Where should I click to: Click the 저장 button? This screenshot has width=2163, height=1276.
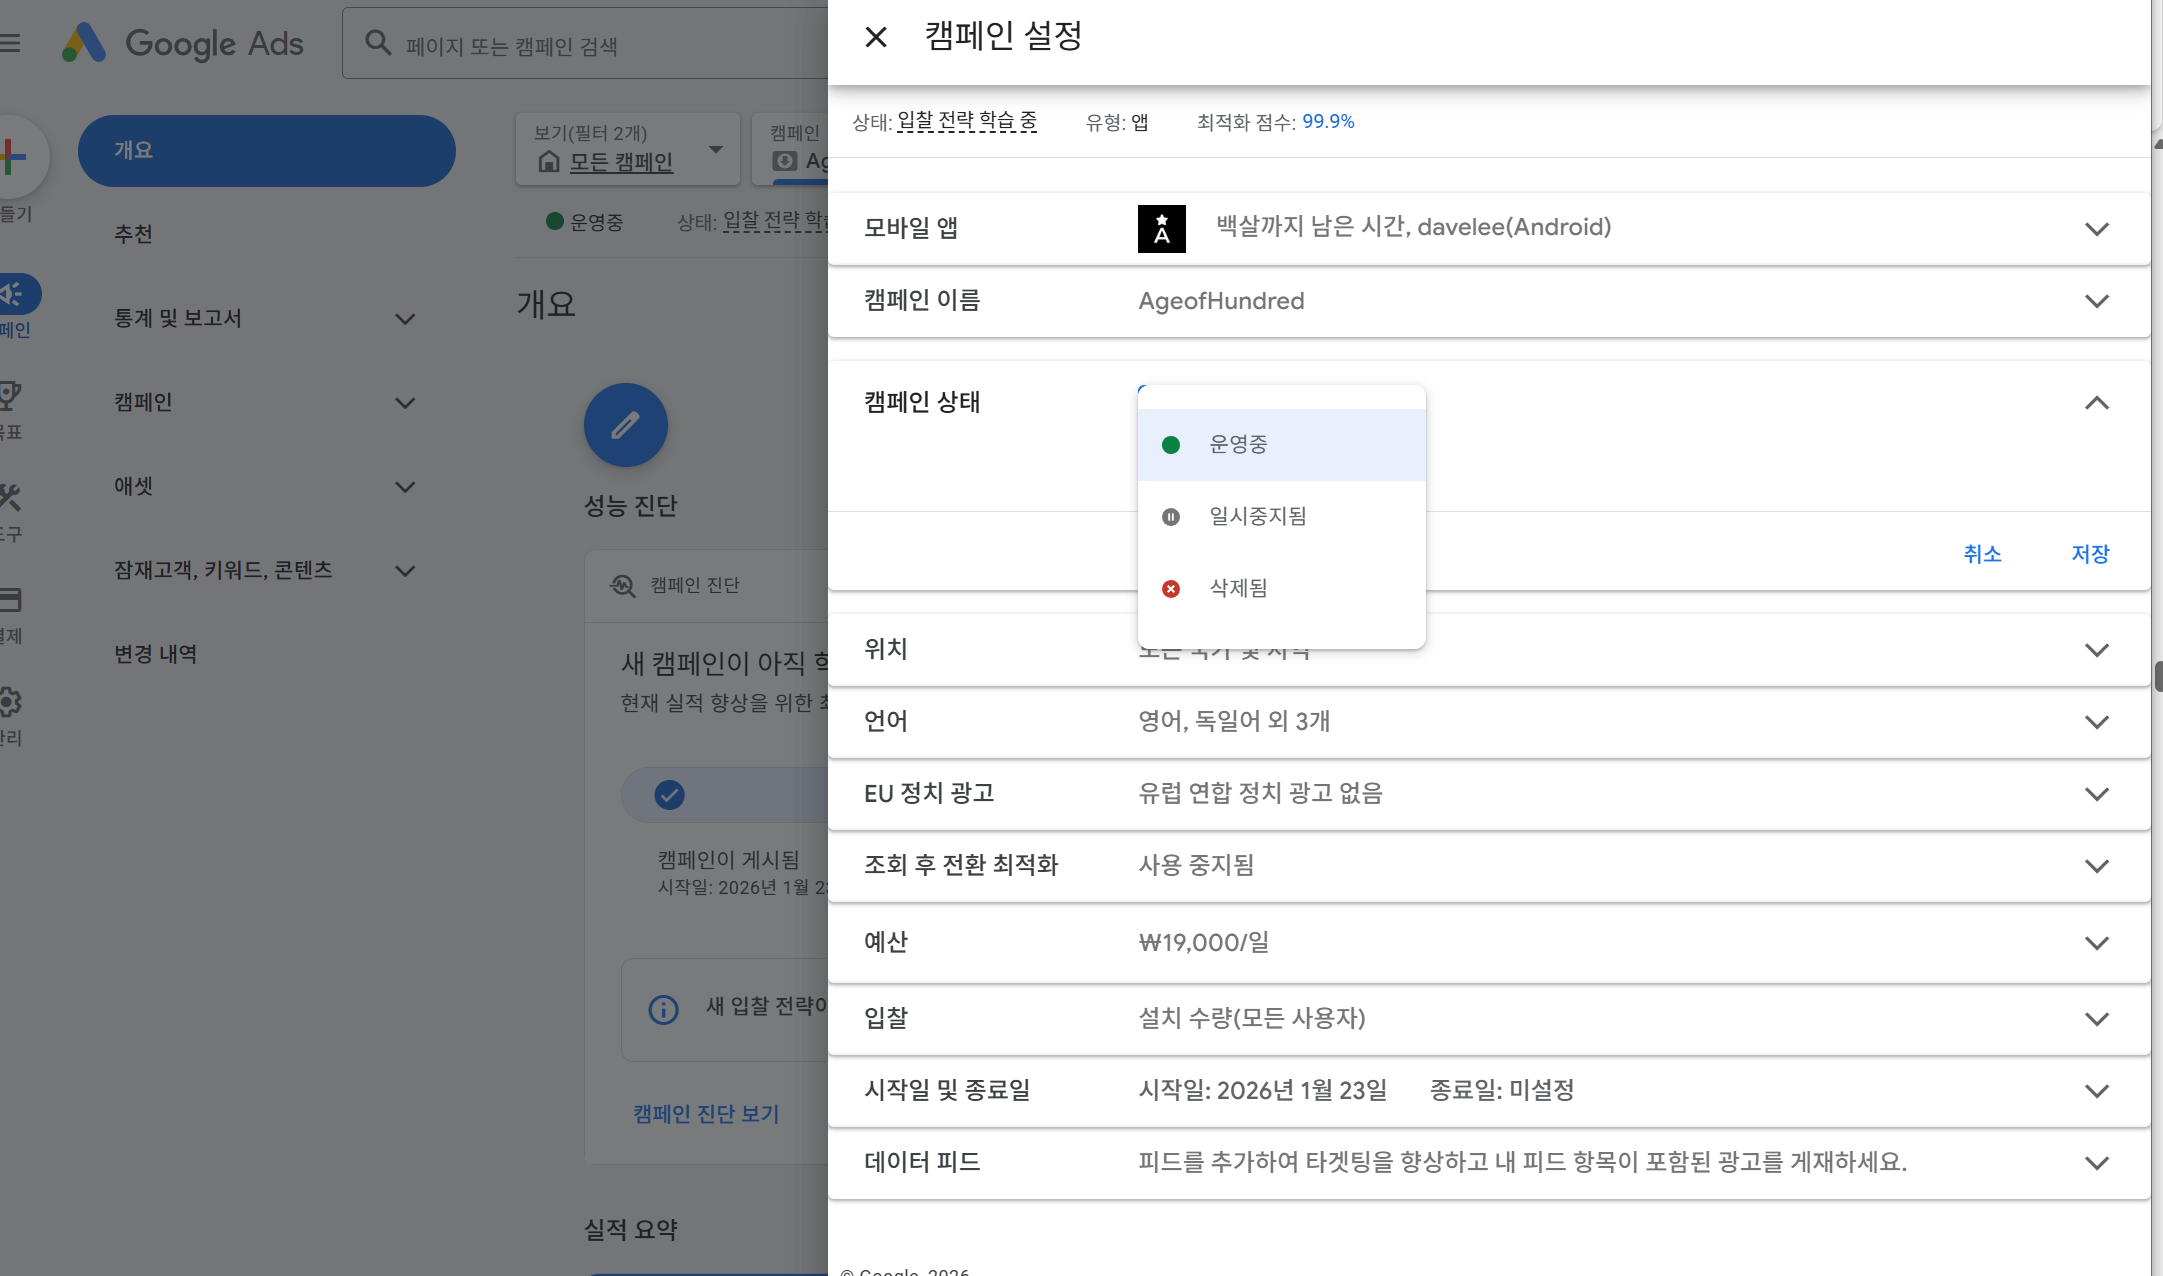click(x=2089, y=554)
